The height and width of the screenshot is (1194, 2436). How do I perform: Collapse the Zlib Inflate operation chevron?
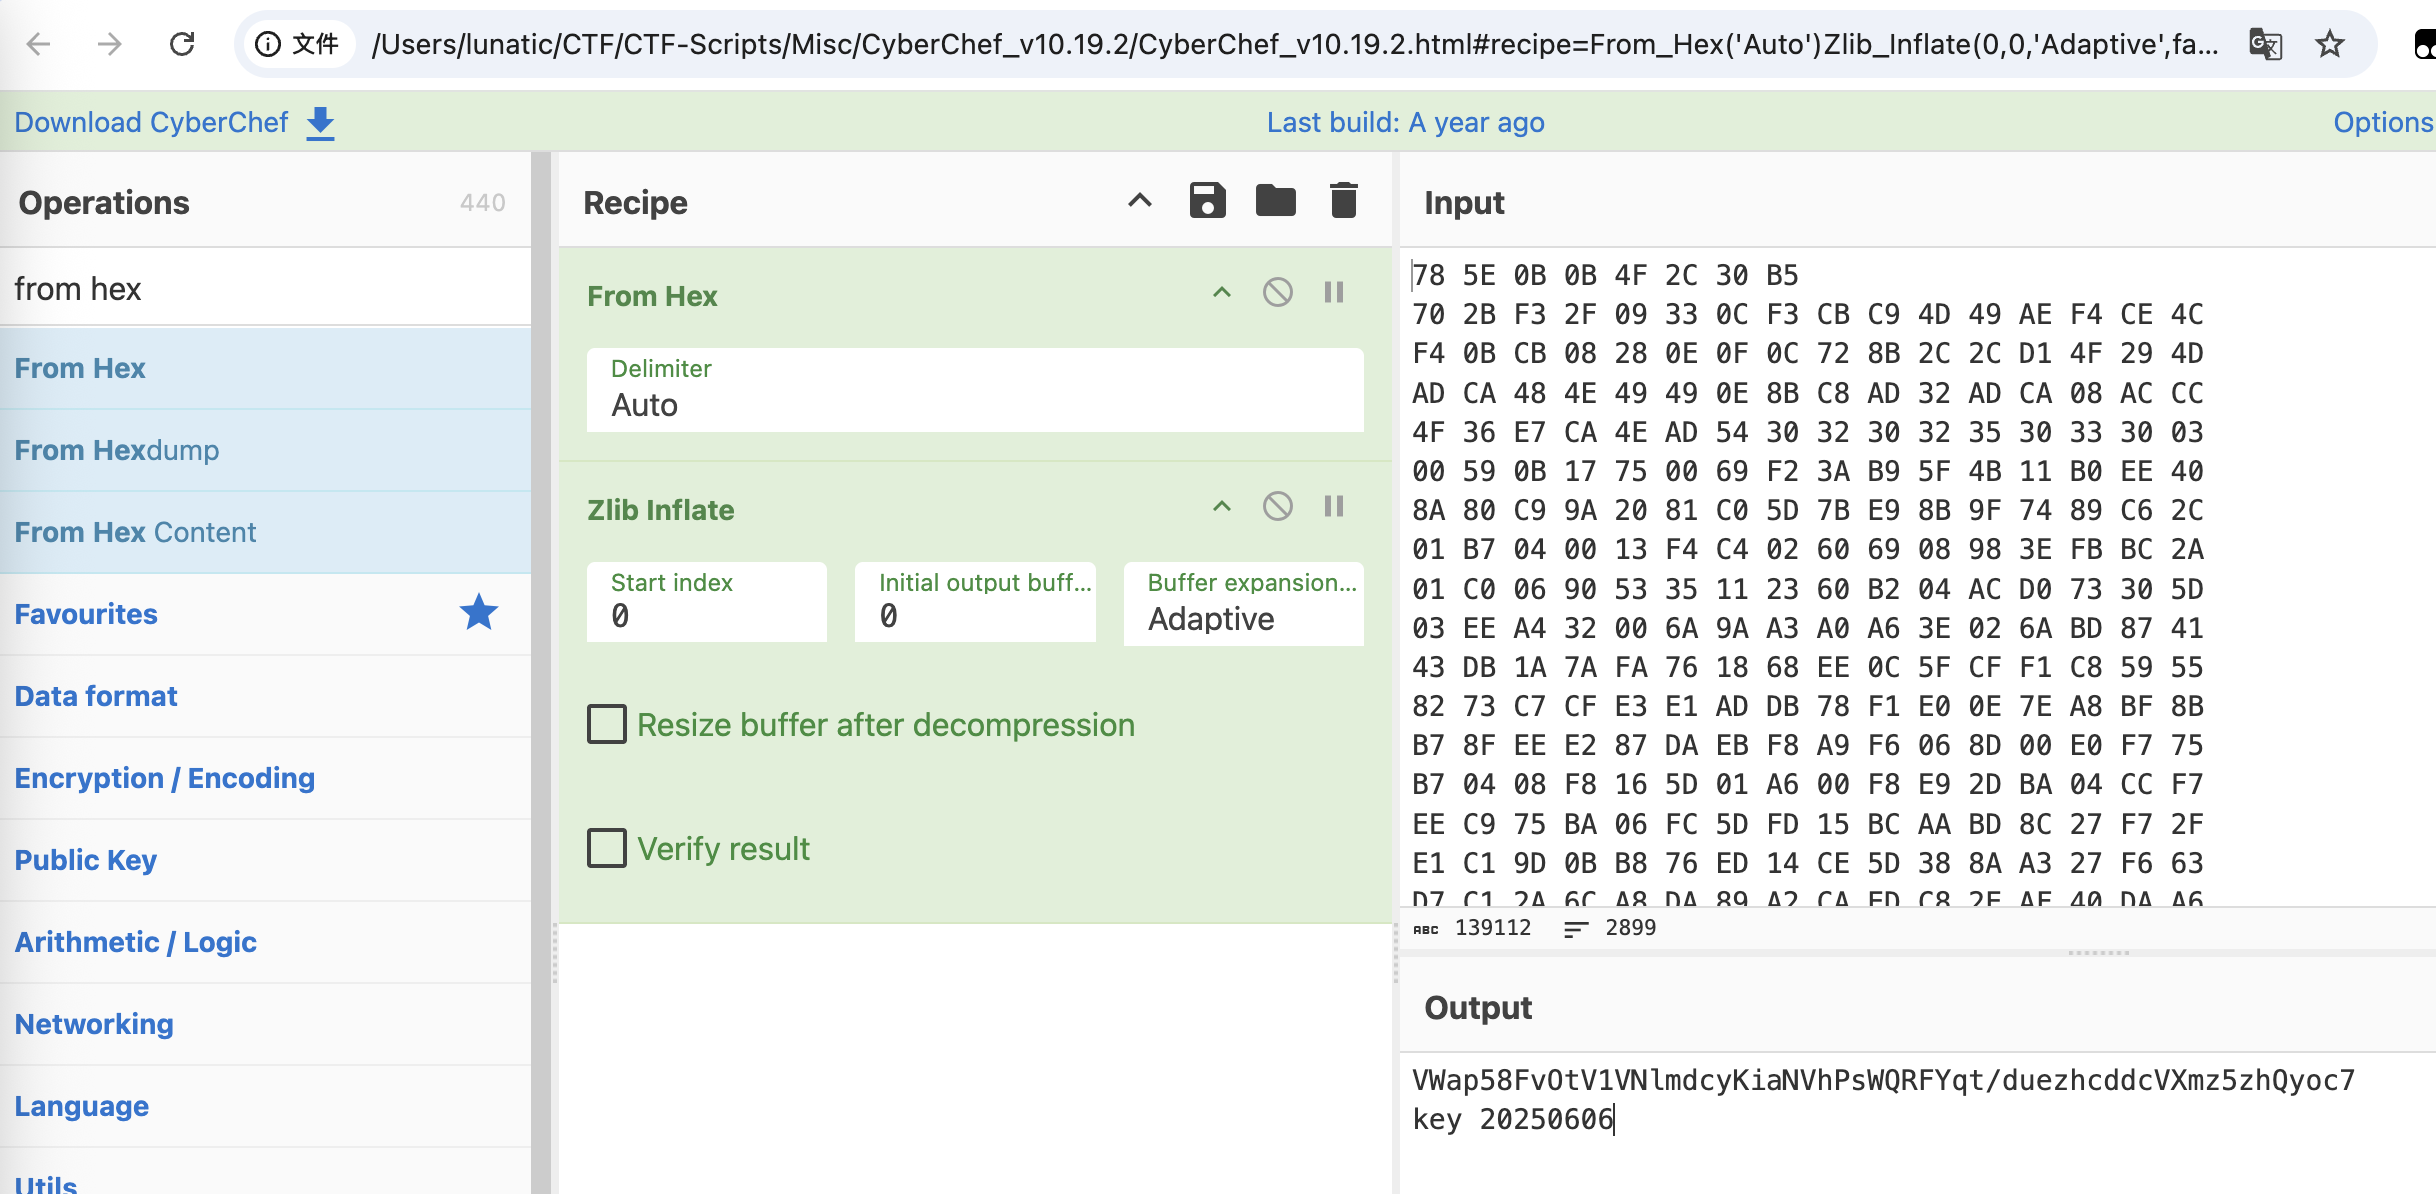[1221, 507]
